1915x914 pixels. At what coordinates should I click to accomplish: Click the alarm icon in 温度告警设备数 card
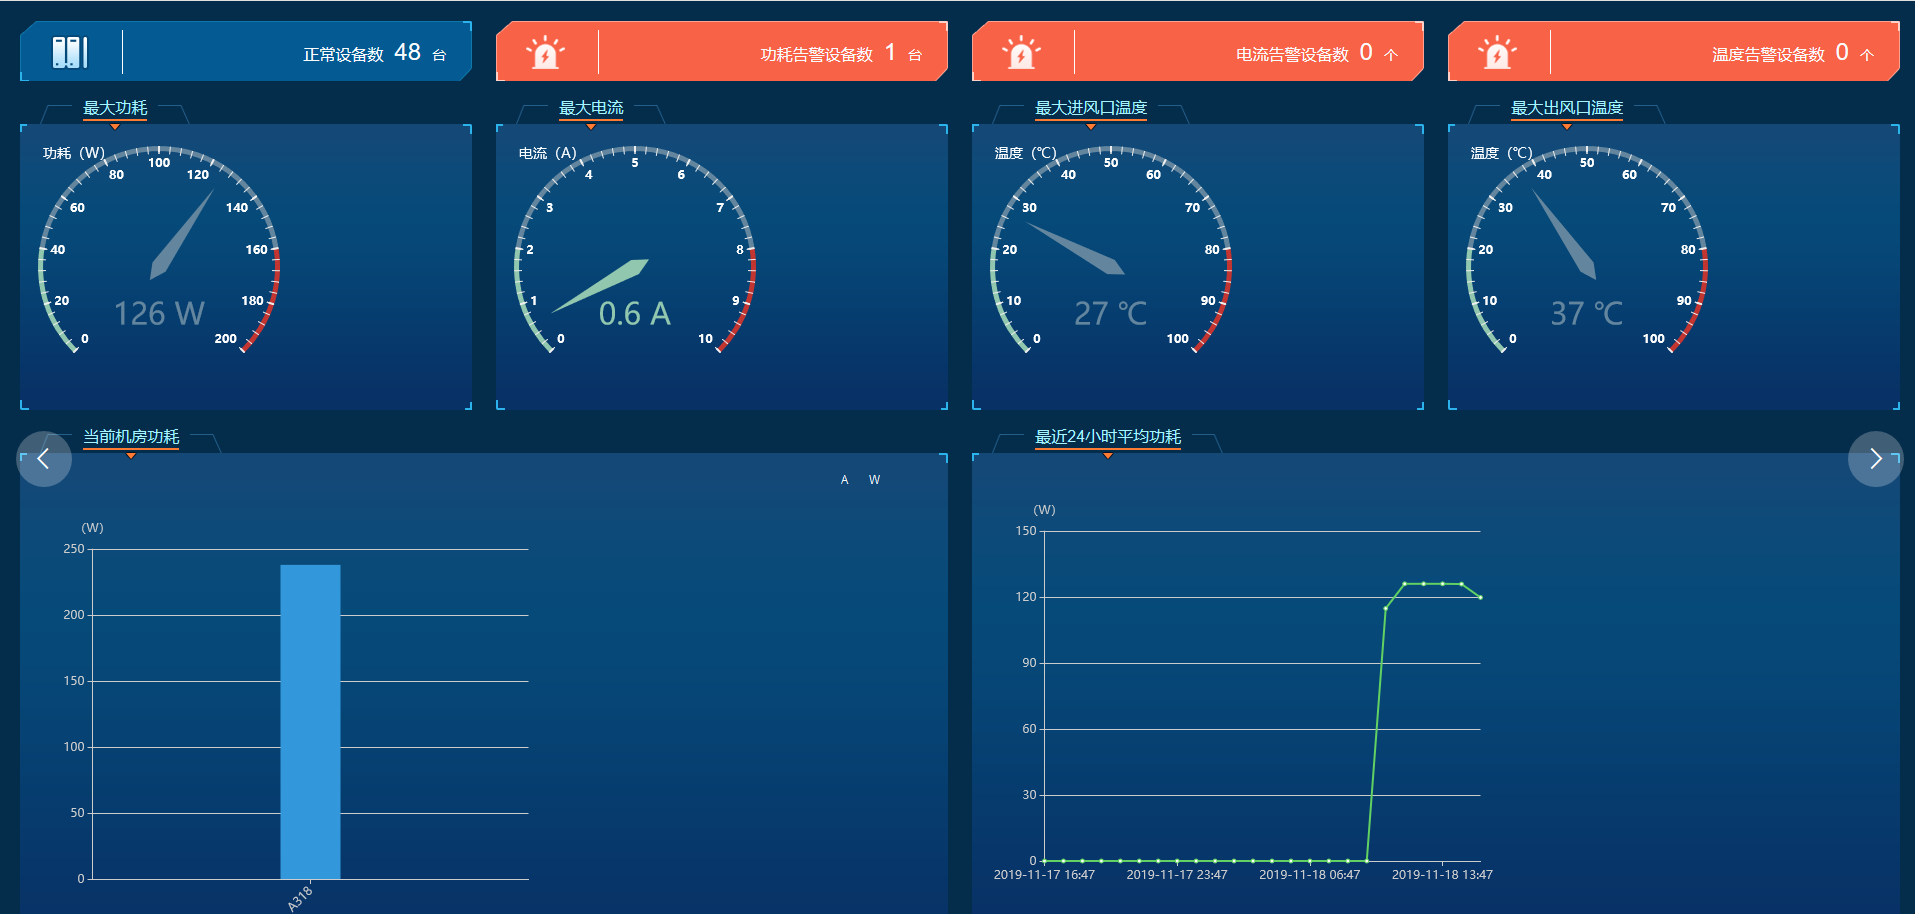pos(1497,52)
